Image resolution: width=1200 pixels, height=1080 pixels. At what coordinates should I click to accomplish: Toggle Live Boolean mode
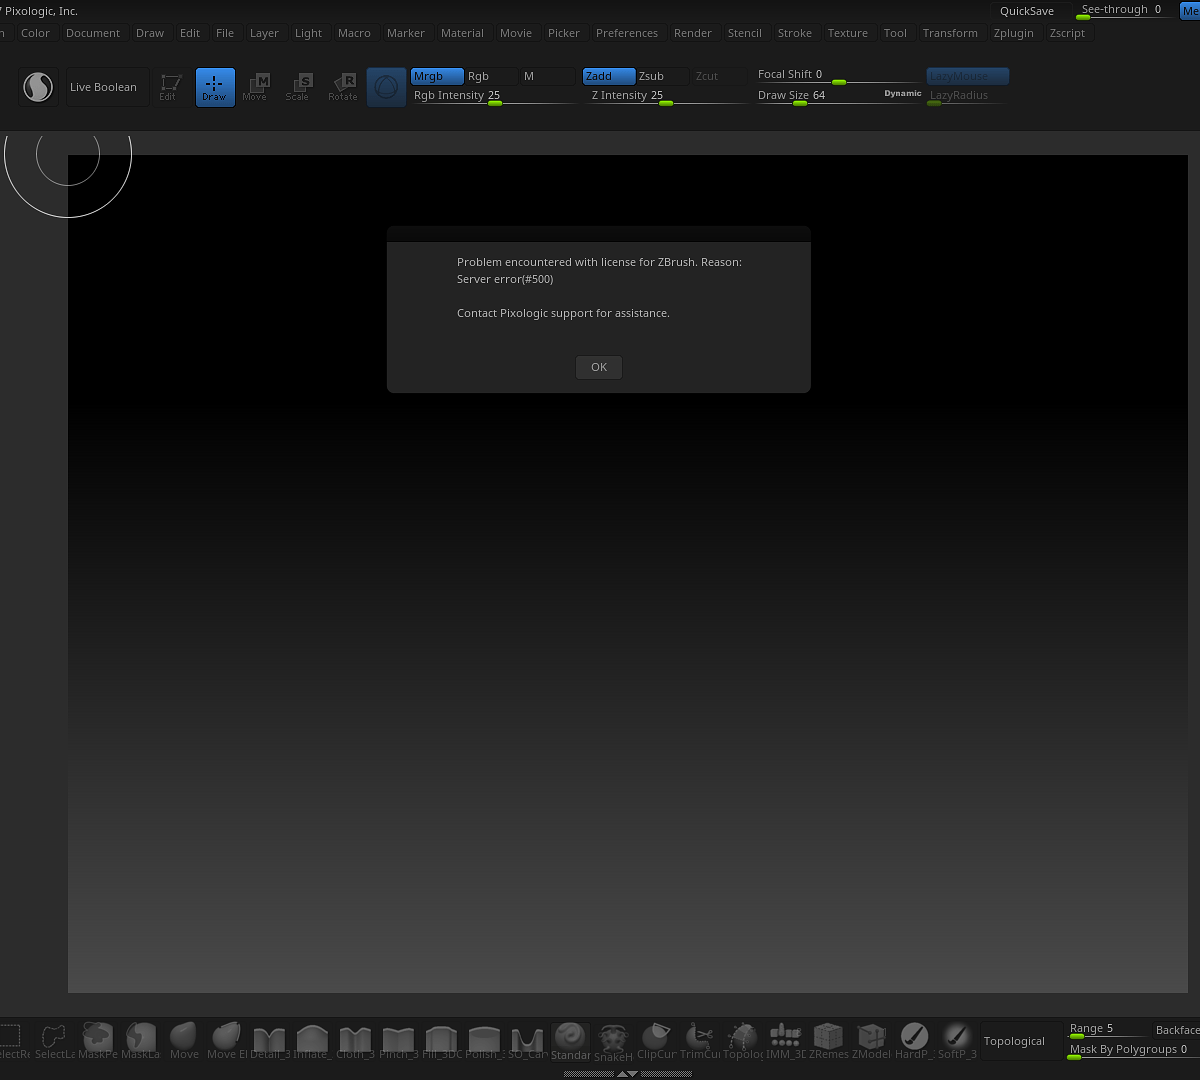pyautogui.click(x=107, y=87)
